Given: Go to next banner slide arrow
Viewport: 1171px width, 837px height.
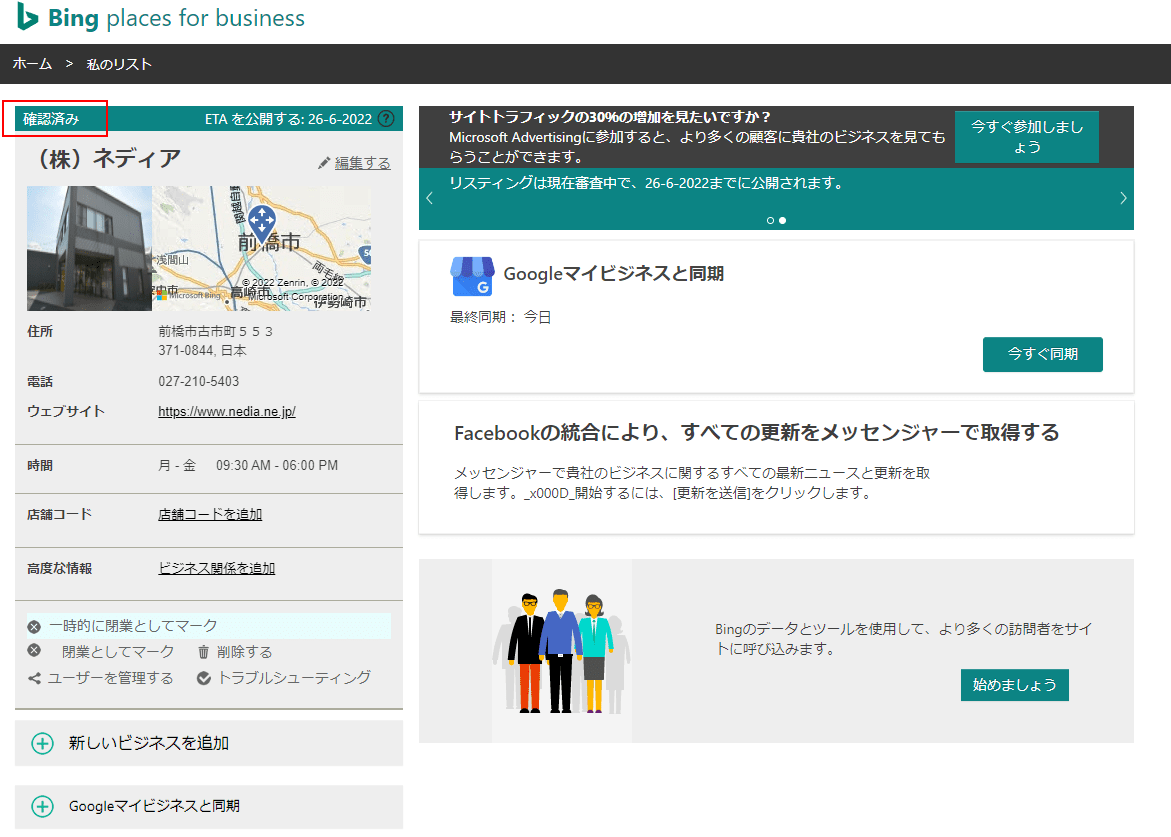Looking at the screenshot, I should [1123, 198].
